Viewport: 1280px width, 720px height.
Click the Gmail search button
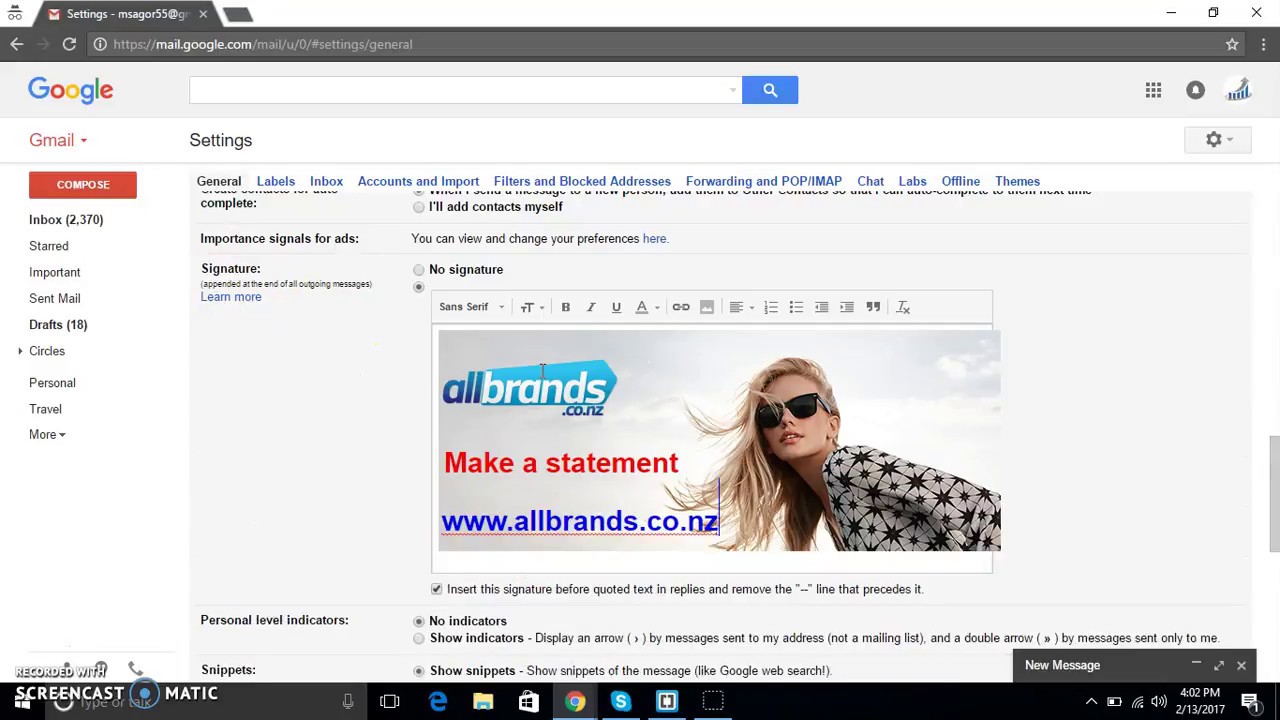point(770,90)
